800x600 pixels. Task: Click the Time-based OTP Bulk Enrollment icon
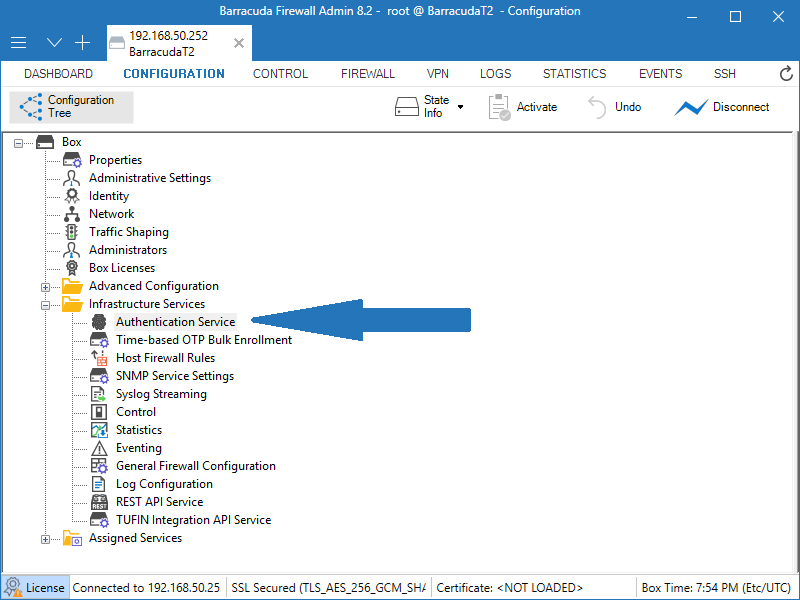click(x=99, y=340)
